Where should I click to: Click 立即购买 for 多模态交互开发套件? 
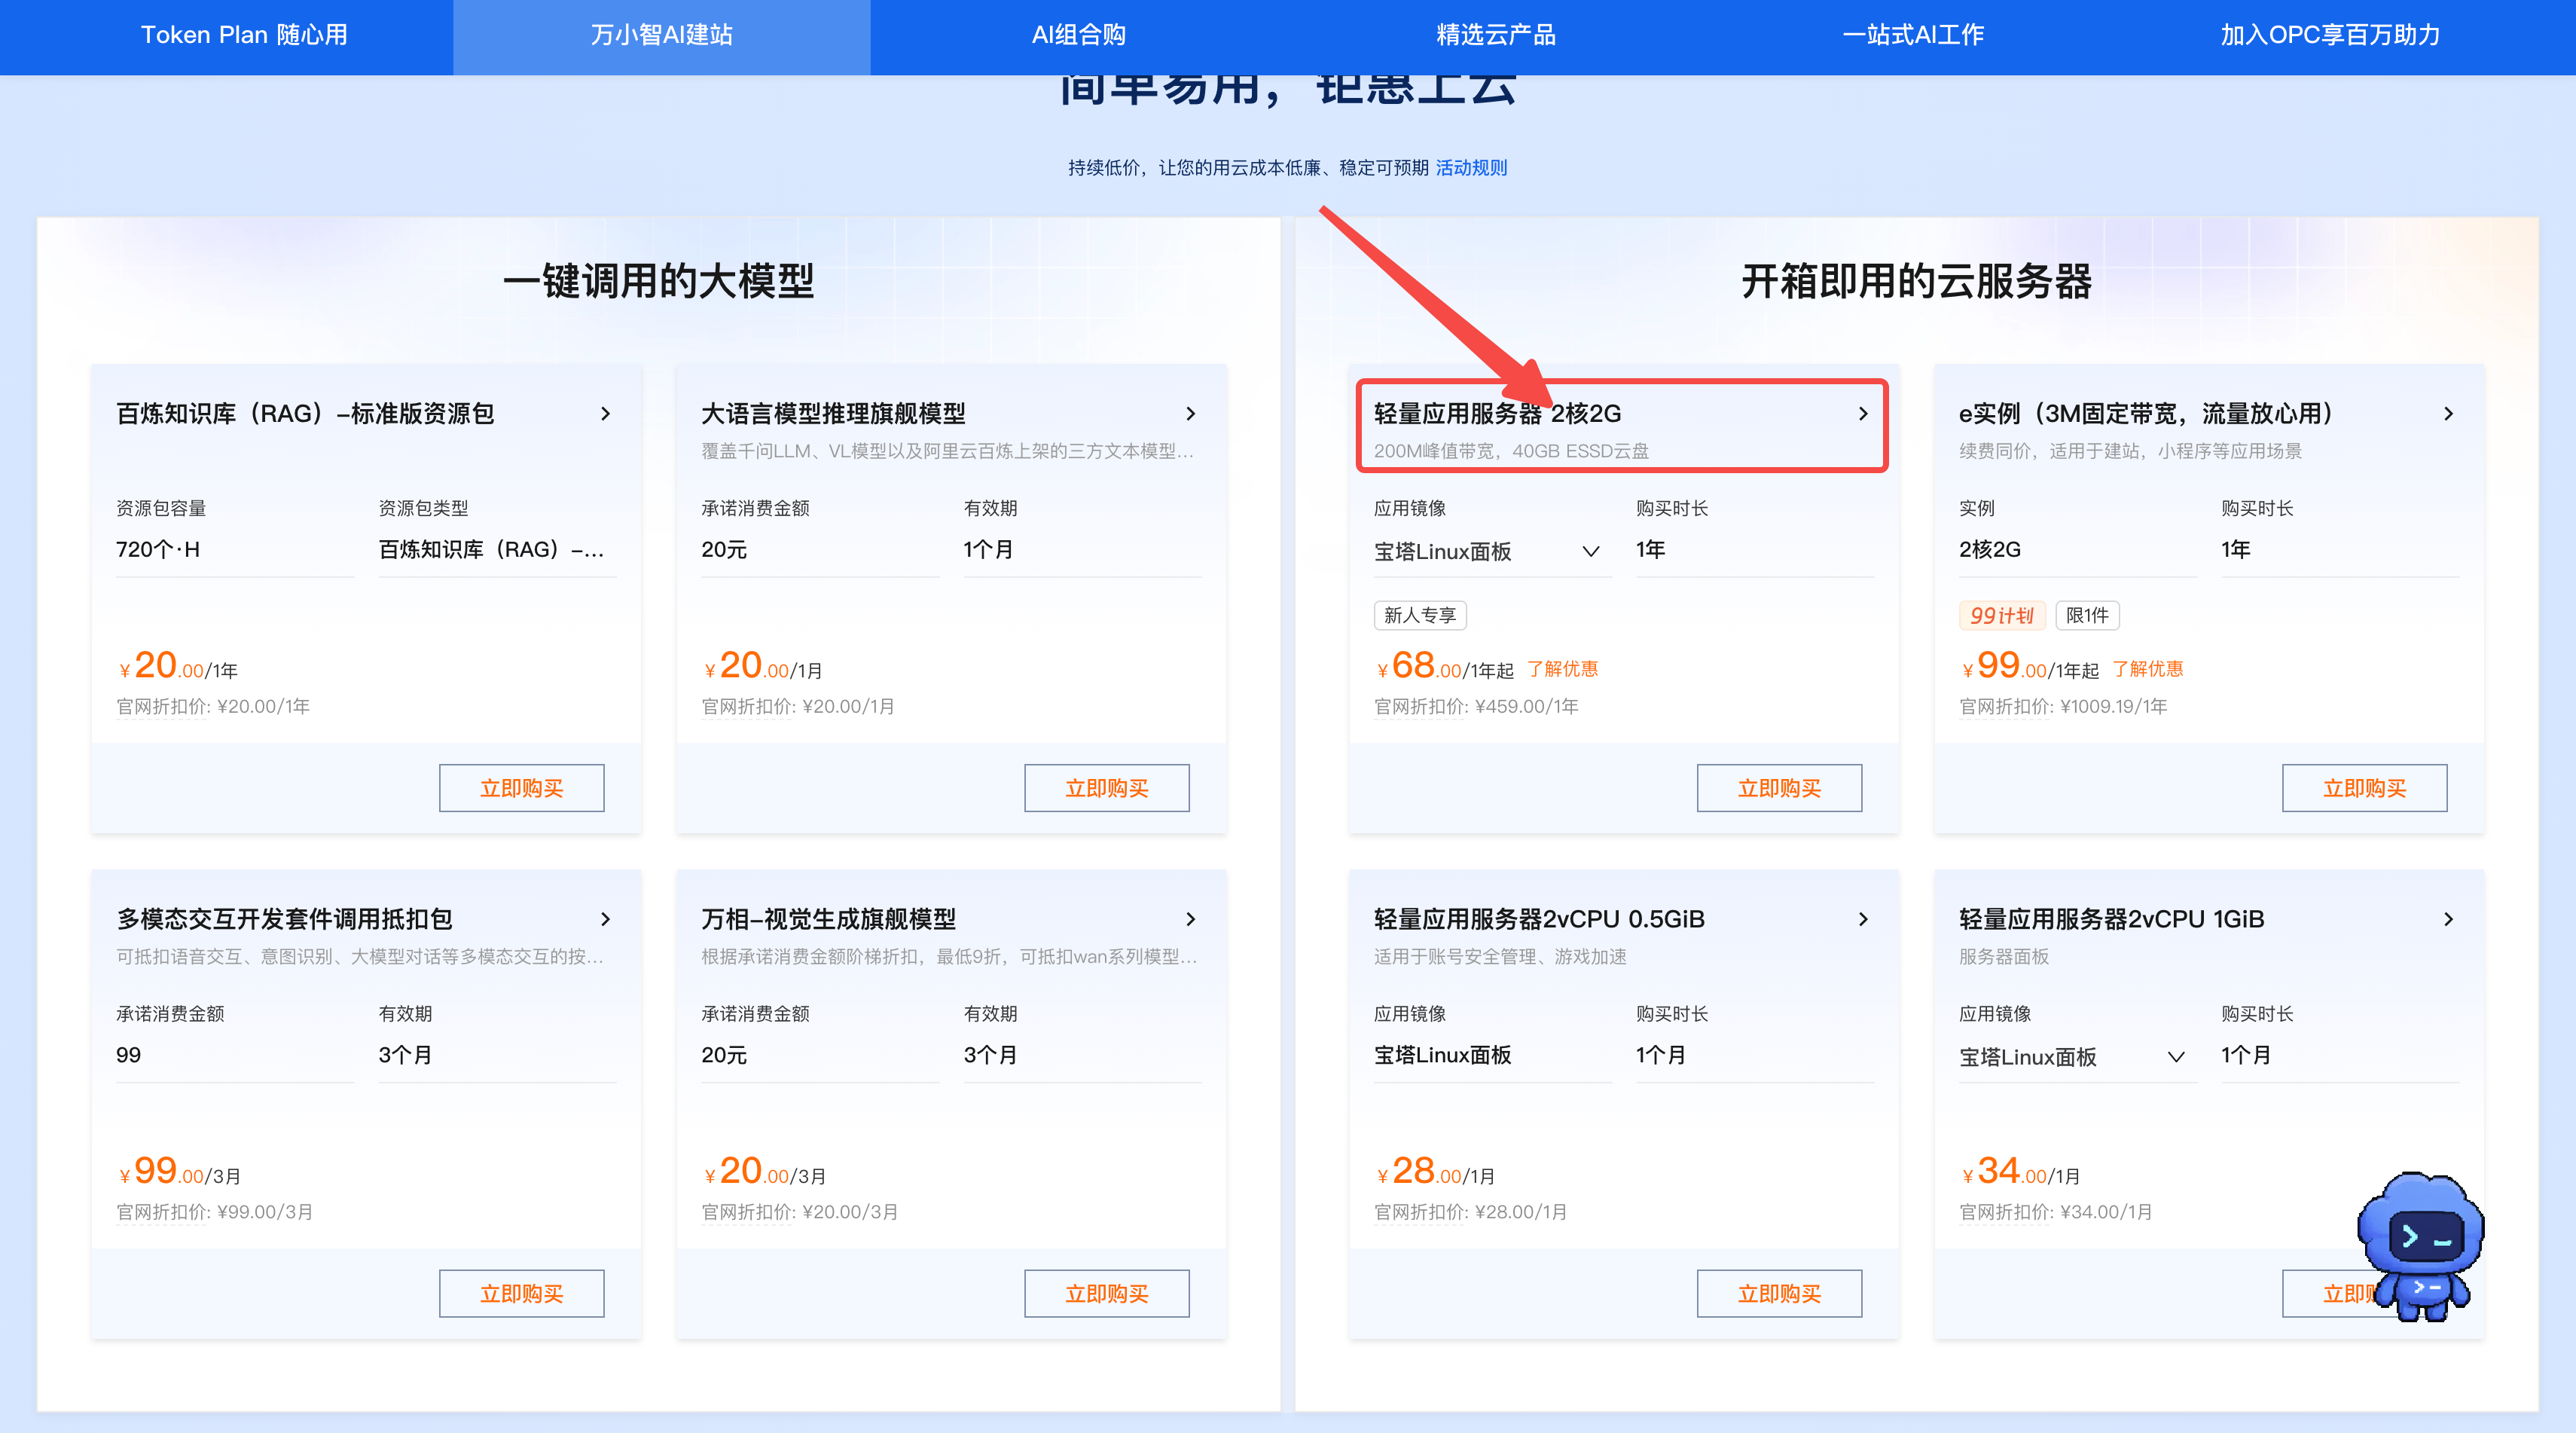pyautogui.click(x=522, y=1293)
